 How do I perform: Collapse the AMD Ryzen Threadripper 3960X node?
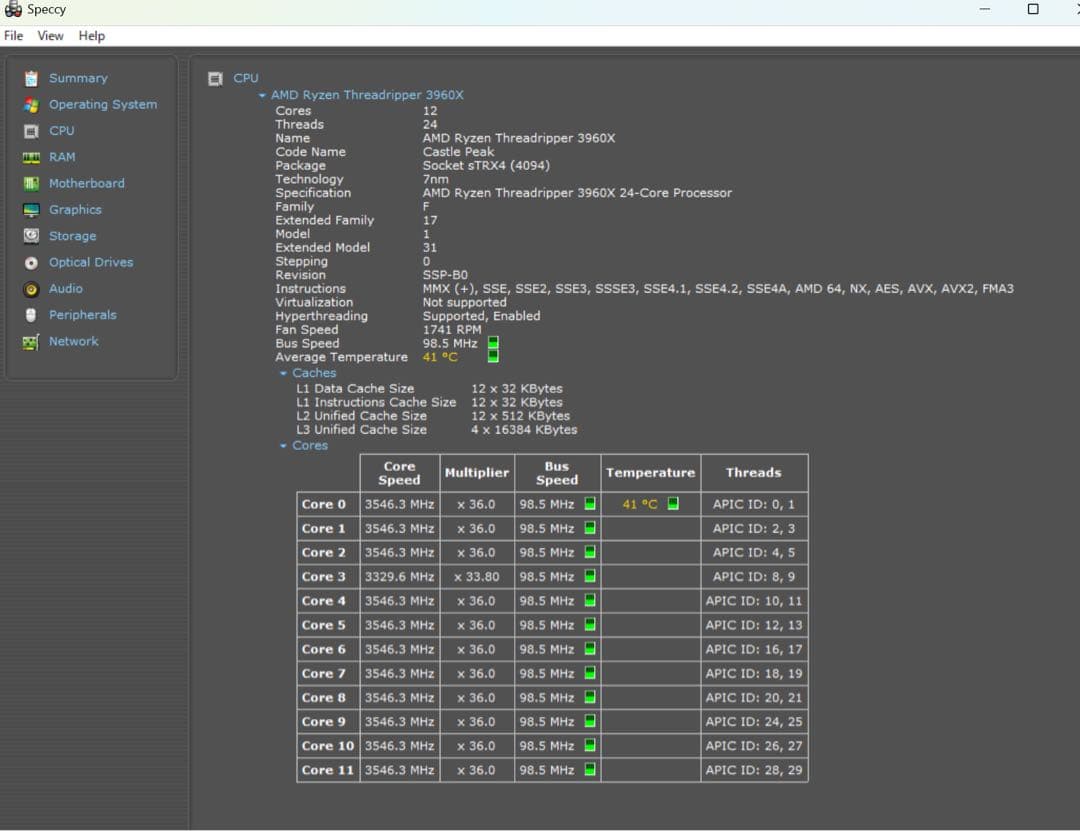(x=262, y=96)
